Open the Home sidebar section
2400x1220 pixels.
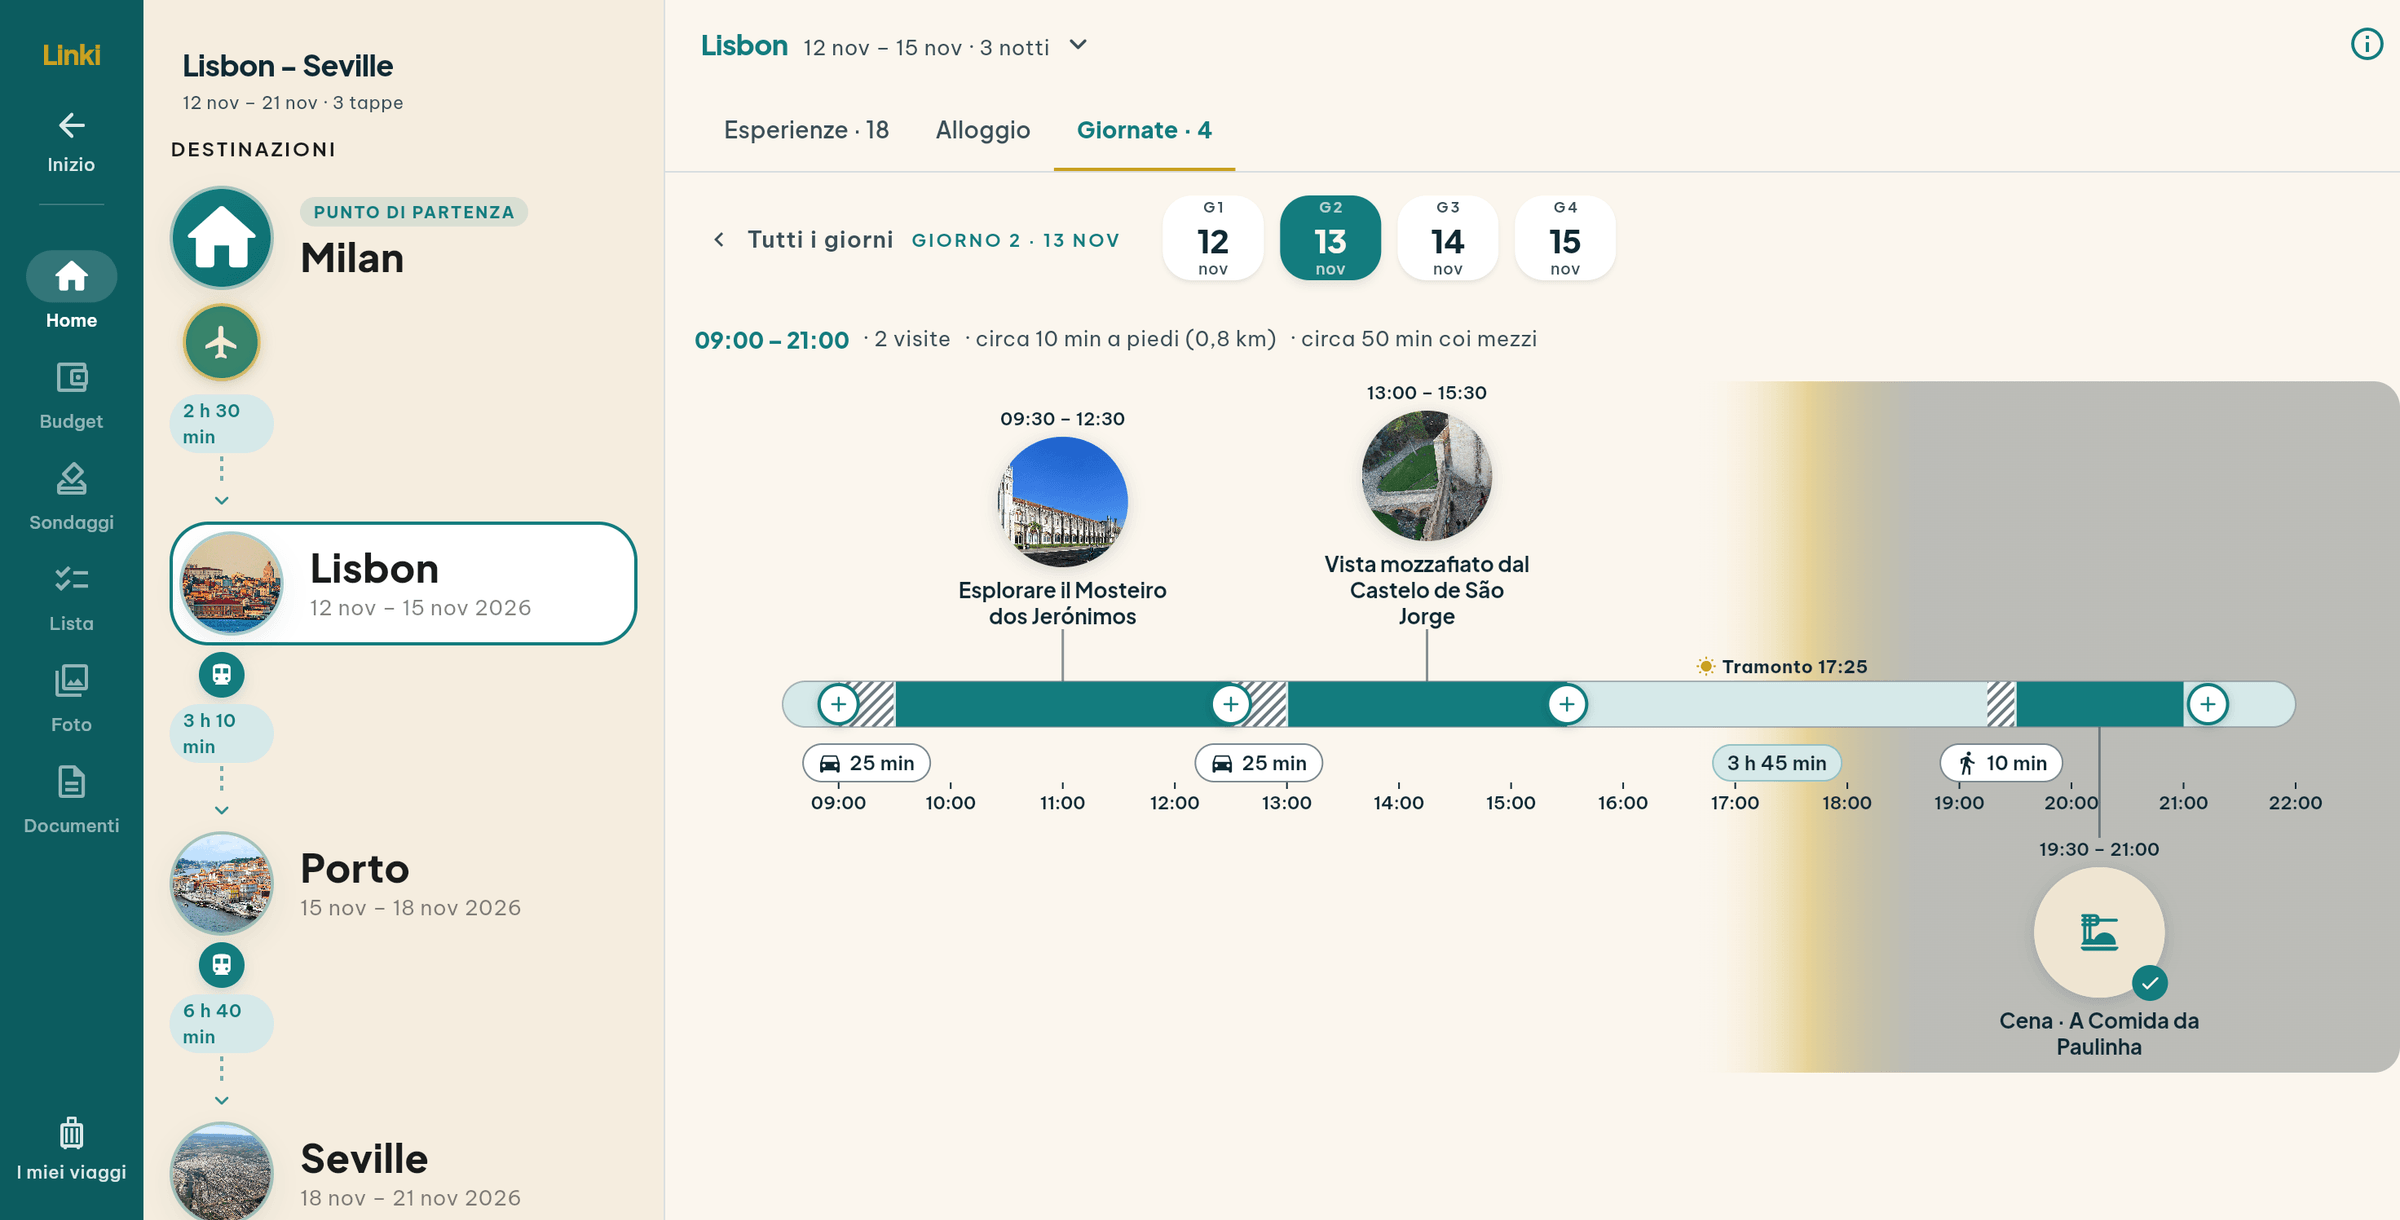pos(71,291)
